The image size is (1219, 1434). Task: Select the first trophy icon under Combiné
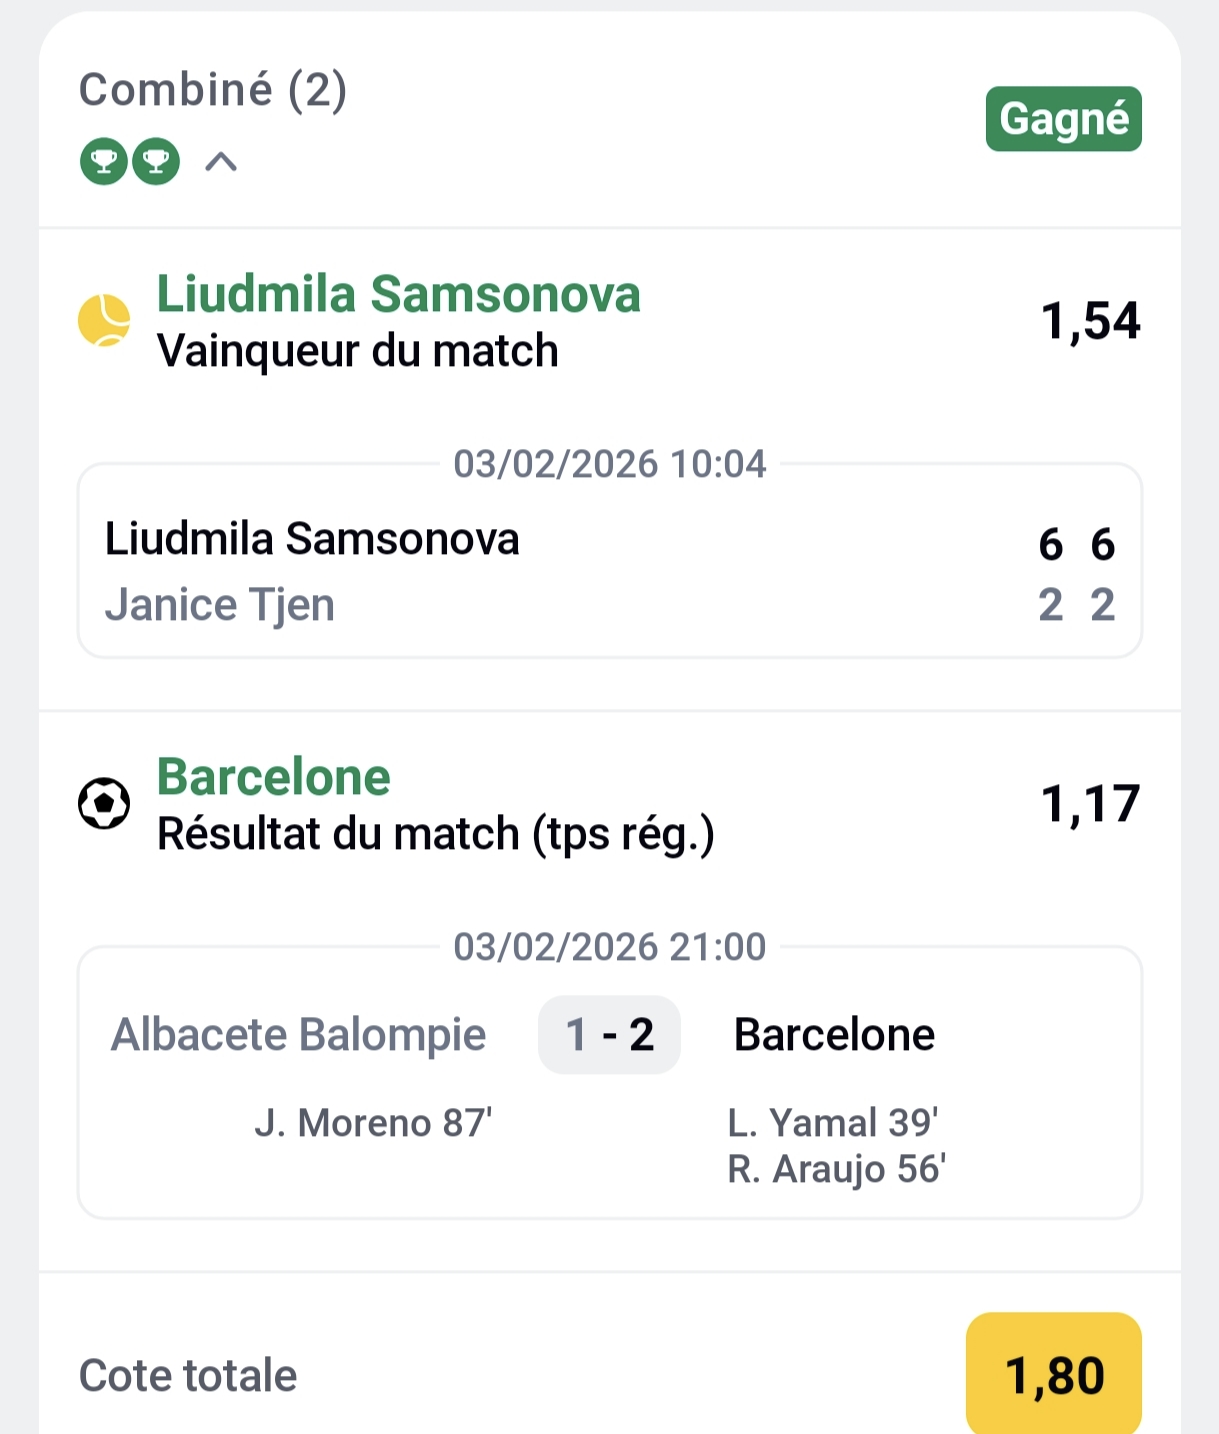103,162
